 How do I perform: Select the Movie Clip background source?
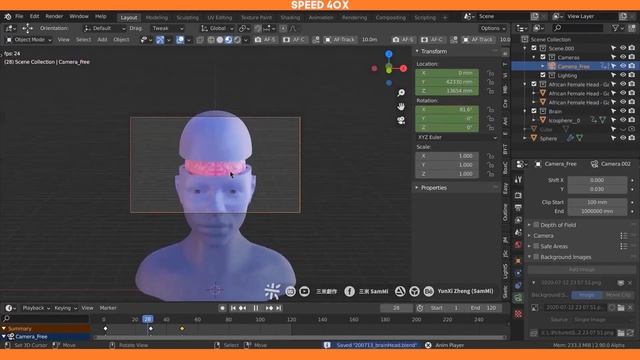619,295
